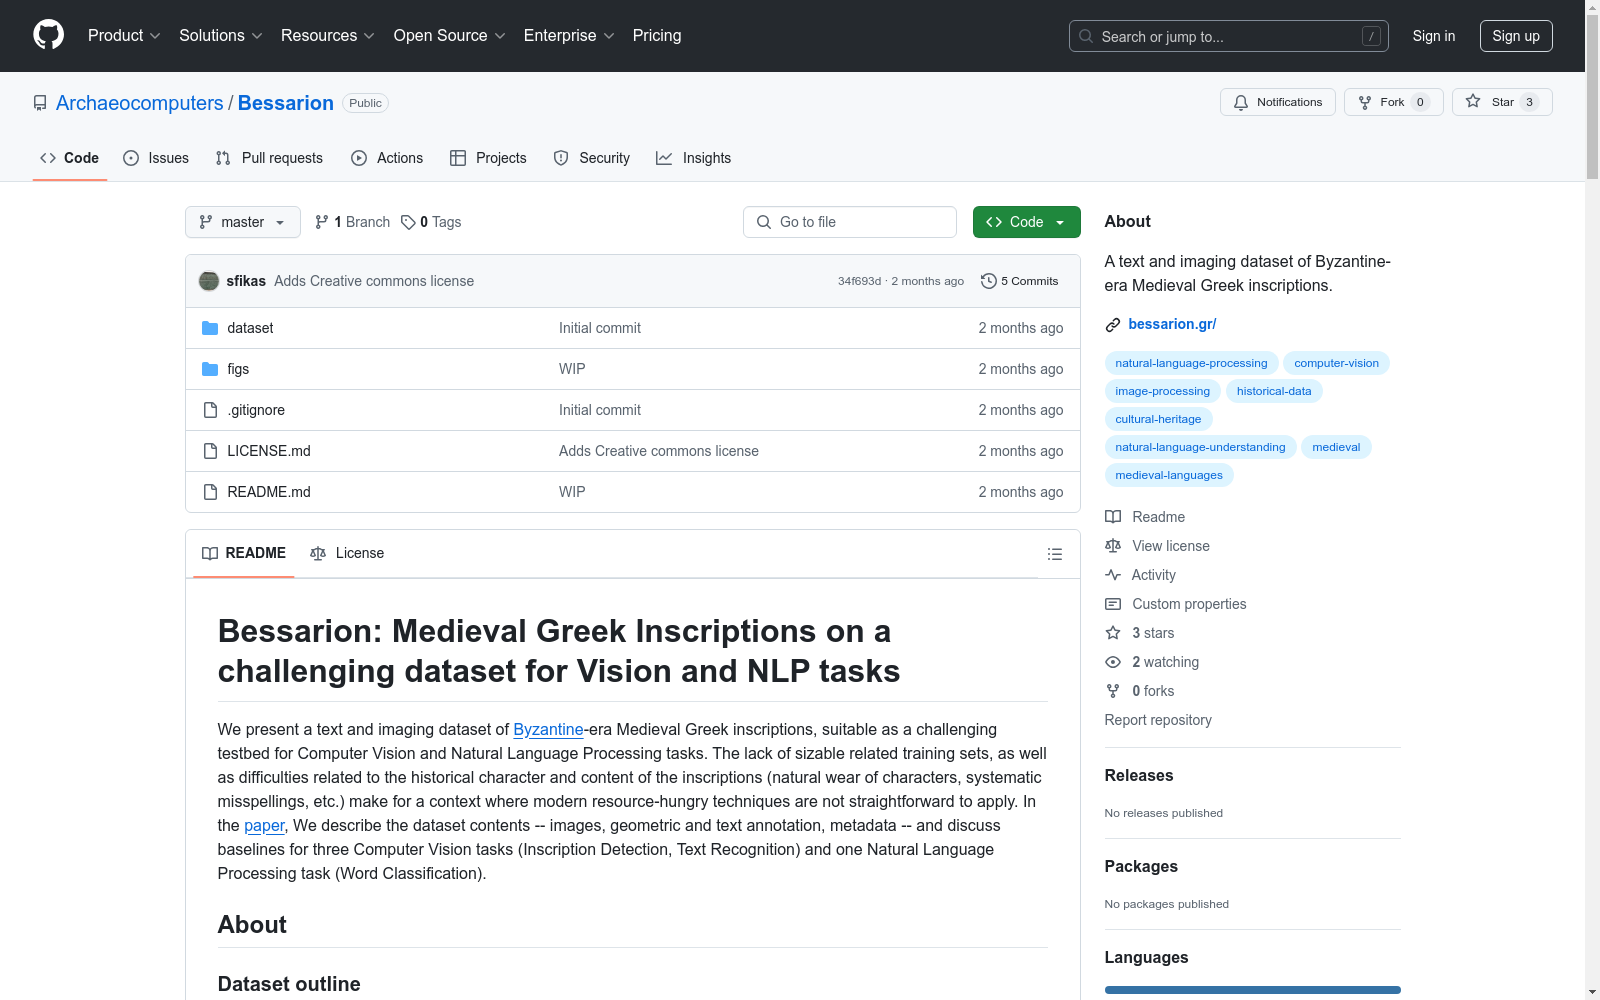Open the Insights tab
This screenshot has width=1600, height=1000.
(694, 158)
